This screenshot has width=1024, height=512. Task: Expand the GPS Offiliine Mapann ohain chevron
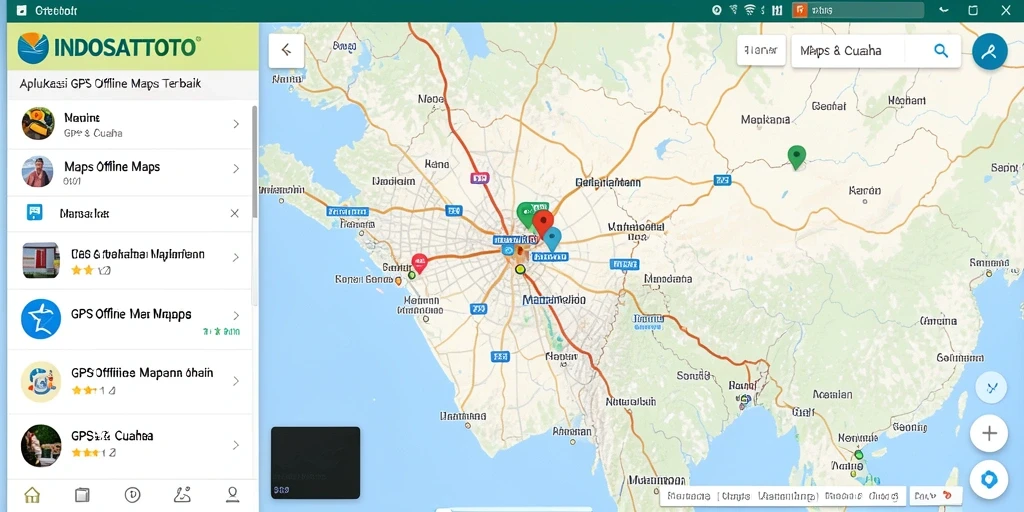tap(236, 381)
